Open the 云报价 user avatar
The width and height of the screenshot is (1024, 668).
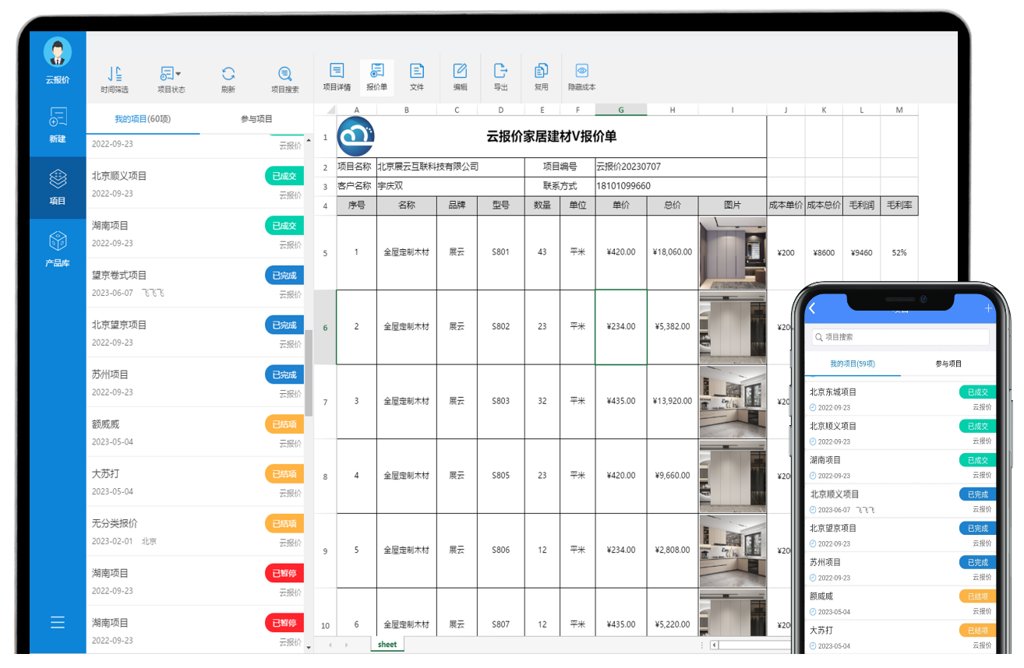tap(57, 52)
